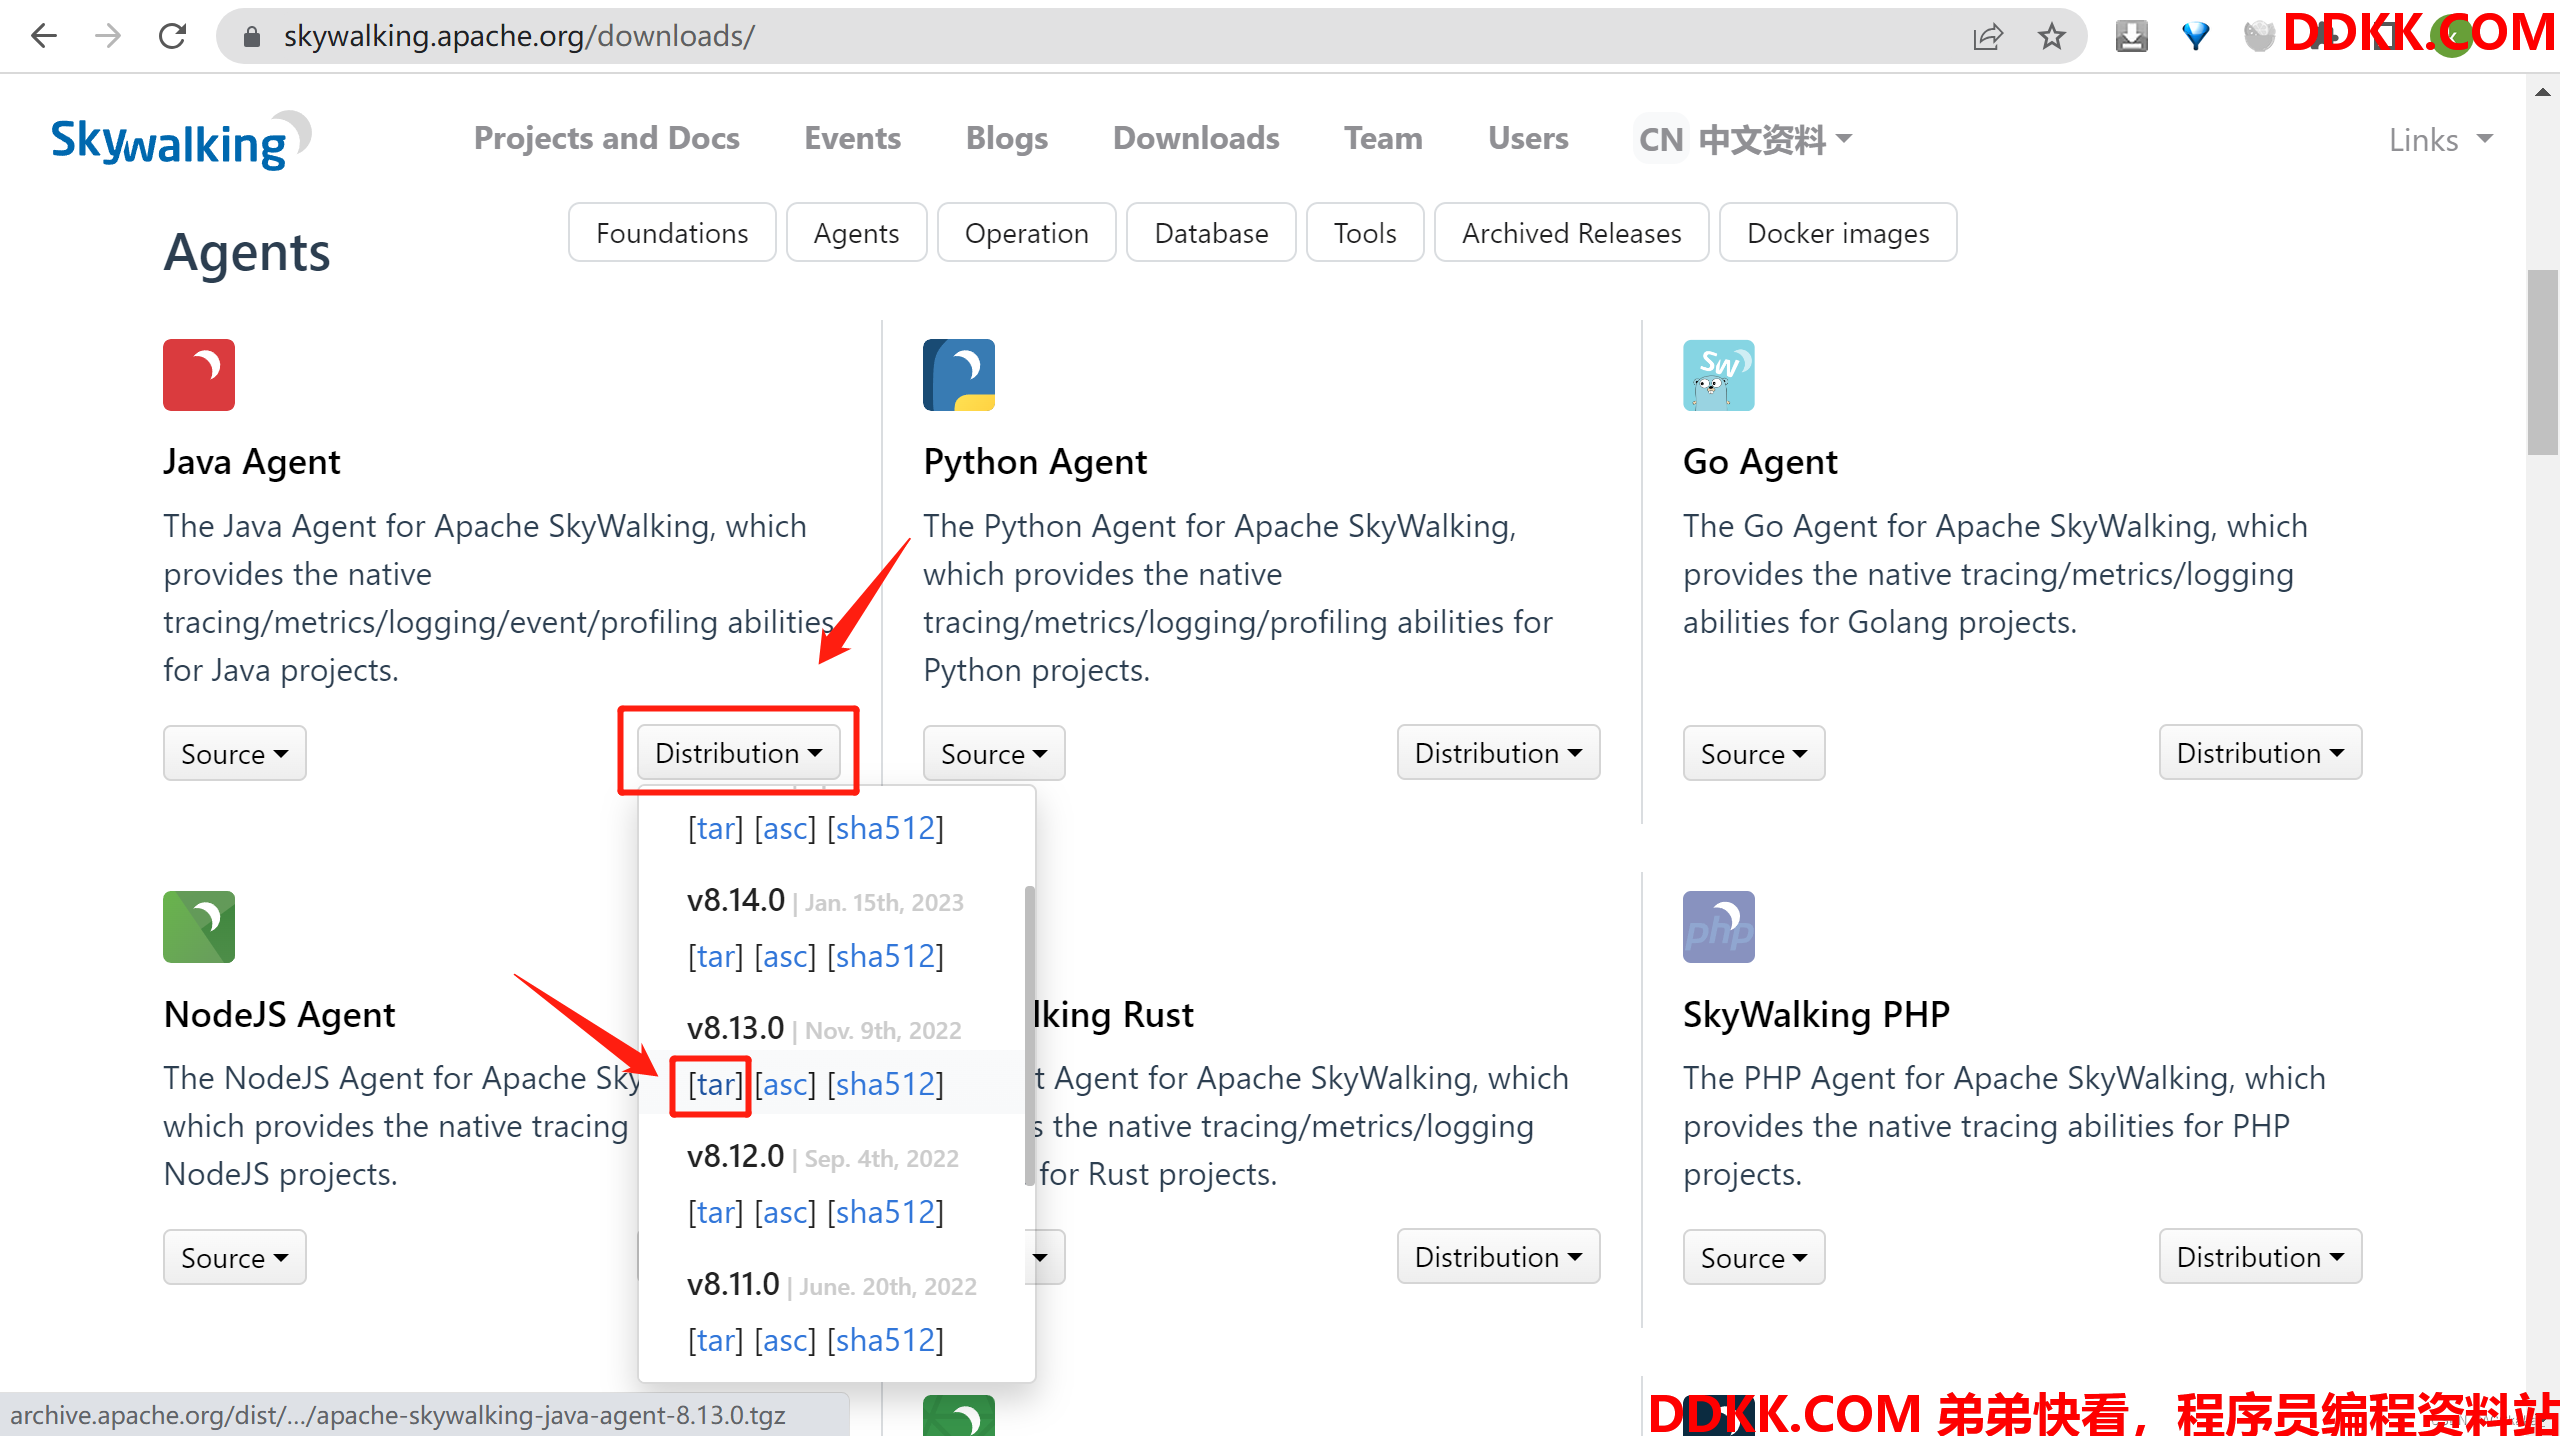Download the v8.14.0 tar file
The height and width of the screenshot is (1436, 2560).
click(x=716, y=956)
